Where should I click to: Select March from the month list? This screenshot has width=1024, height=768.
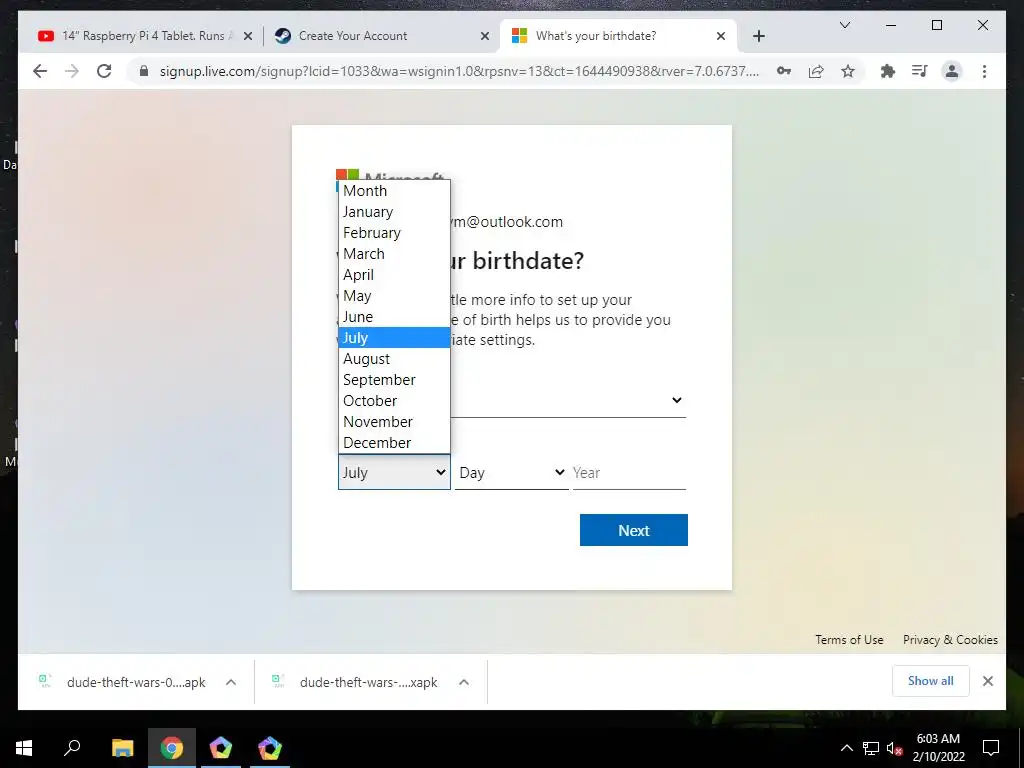click(x=394, y=253)
